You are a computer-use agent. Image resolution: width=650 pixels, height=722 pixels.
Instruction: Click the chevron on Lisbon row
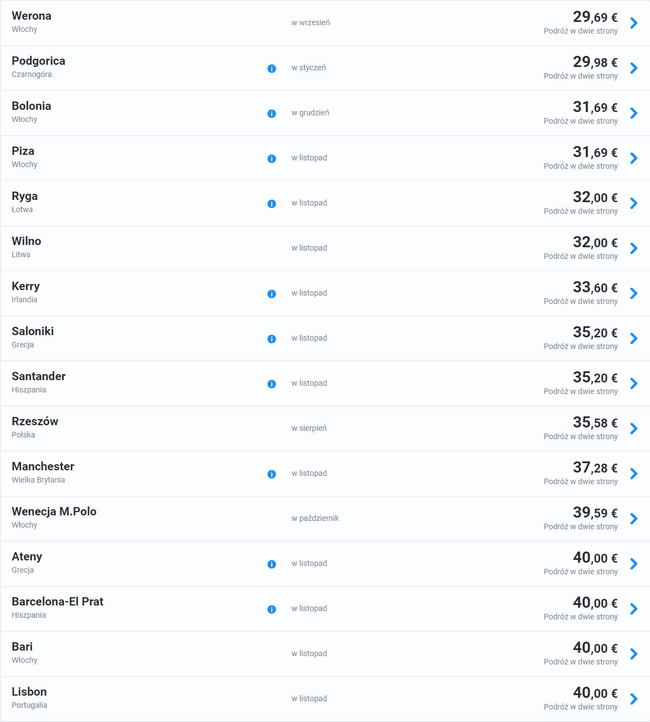coord(633,698)
